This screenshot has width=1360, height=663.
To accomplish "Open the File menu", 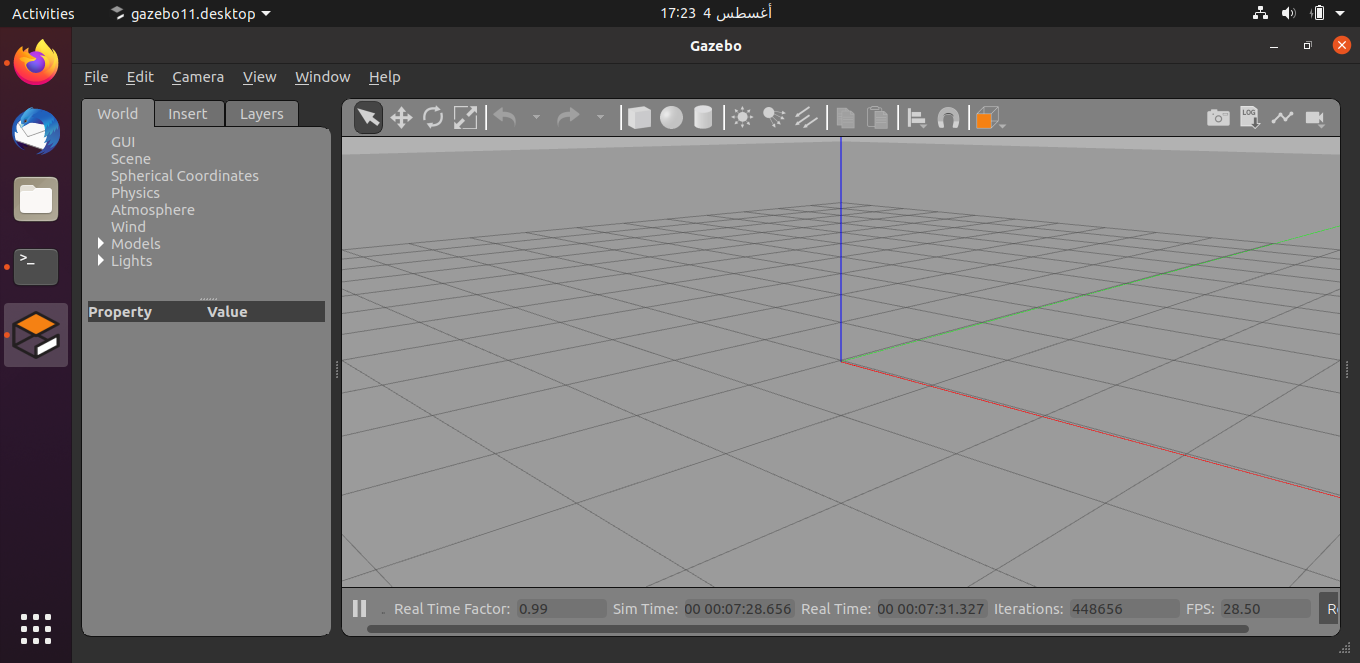I will click(x=96, y=77).
